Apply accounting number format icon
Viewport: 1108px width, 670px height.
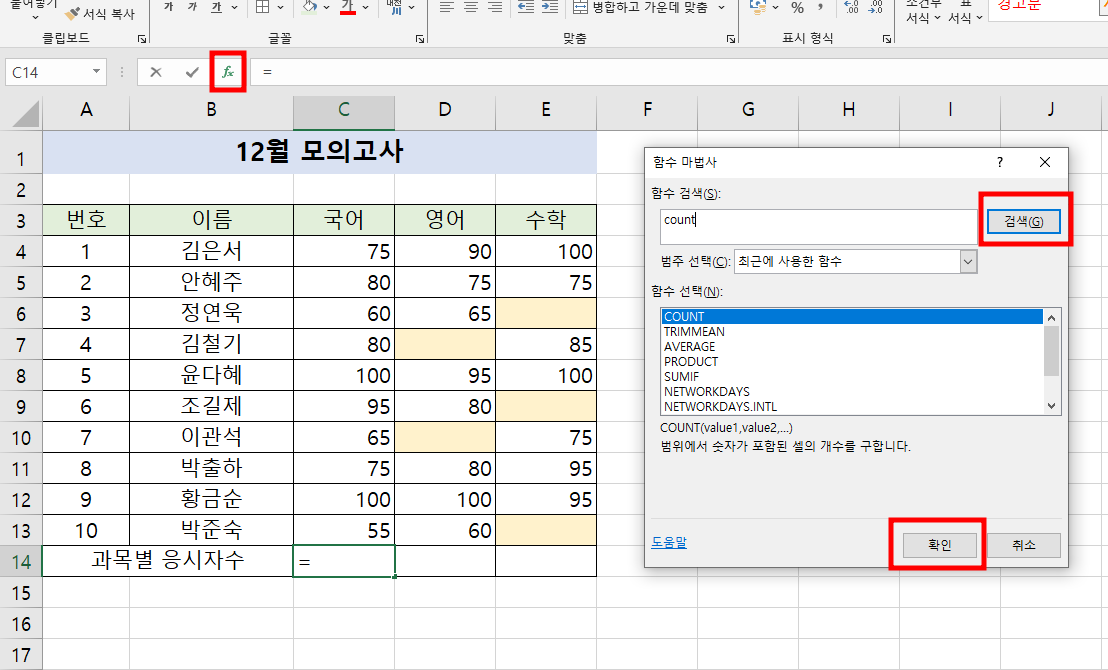pyautogui.click(x=758, y=7)
